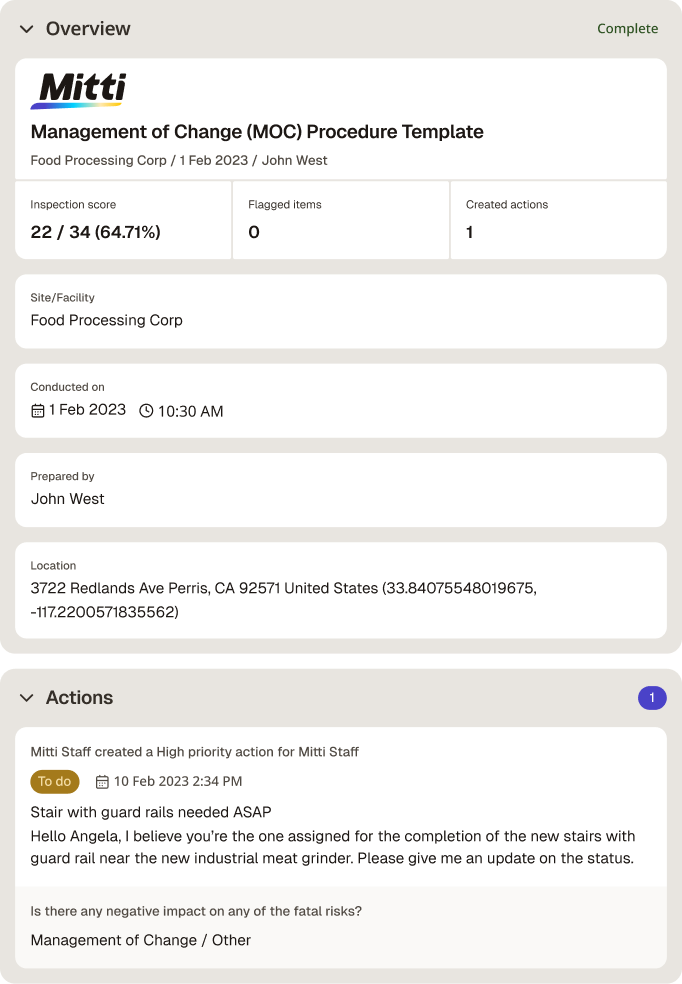Click the calendar icon beside 1 Feb 2023
This screenshot has height=984, width=682.
click(38, 411)
